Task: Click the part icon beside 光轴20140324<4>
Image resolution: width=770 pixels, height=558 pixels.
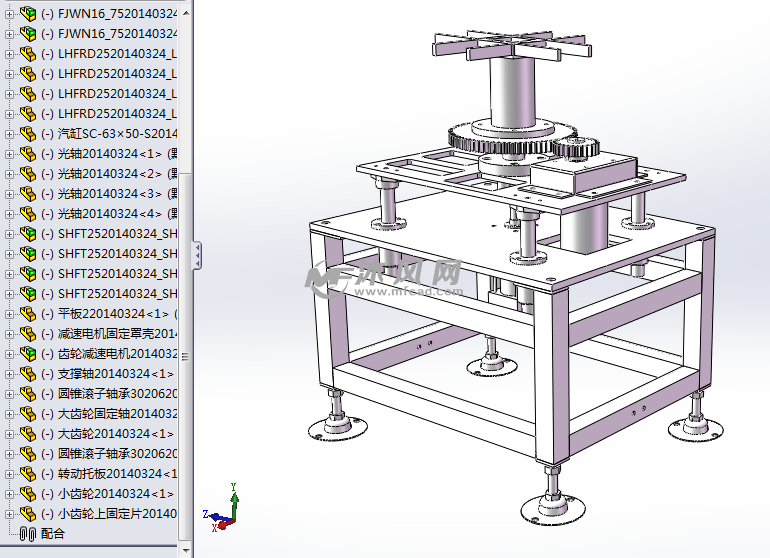Action: coord(28,214)
